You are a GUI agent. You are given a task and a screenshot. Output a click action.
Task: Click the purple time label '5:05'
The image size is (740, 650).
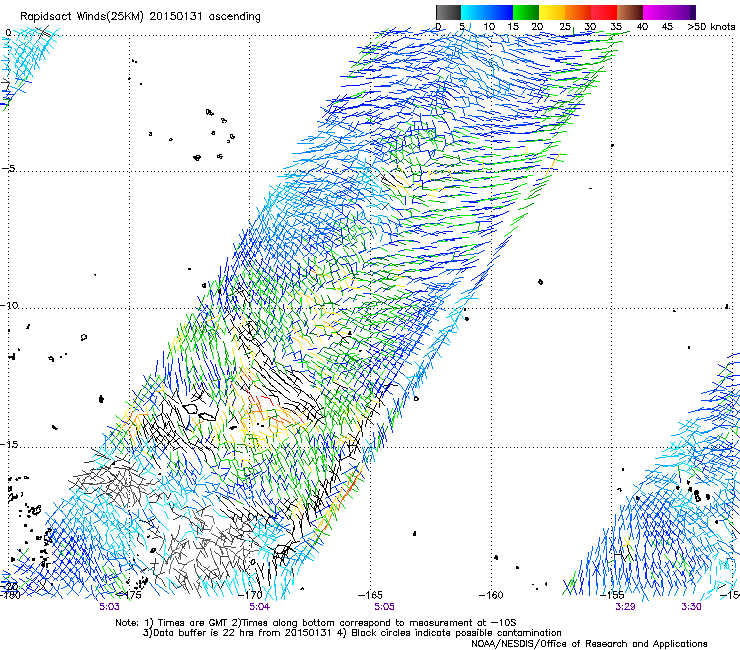384,607
